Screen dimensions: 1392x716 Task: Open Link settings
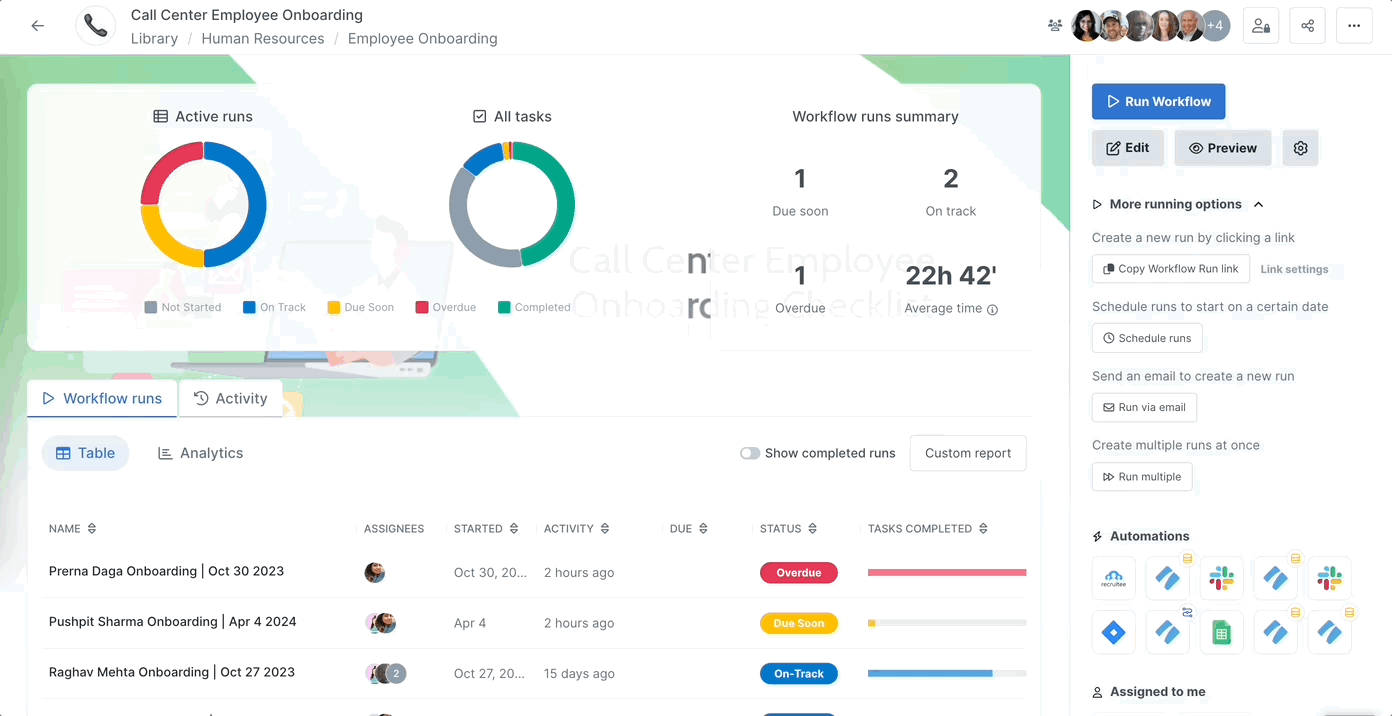[x=1294, y=269]
